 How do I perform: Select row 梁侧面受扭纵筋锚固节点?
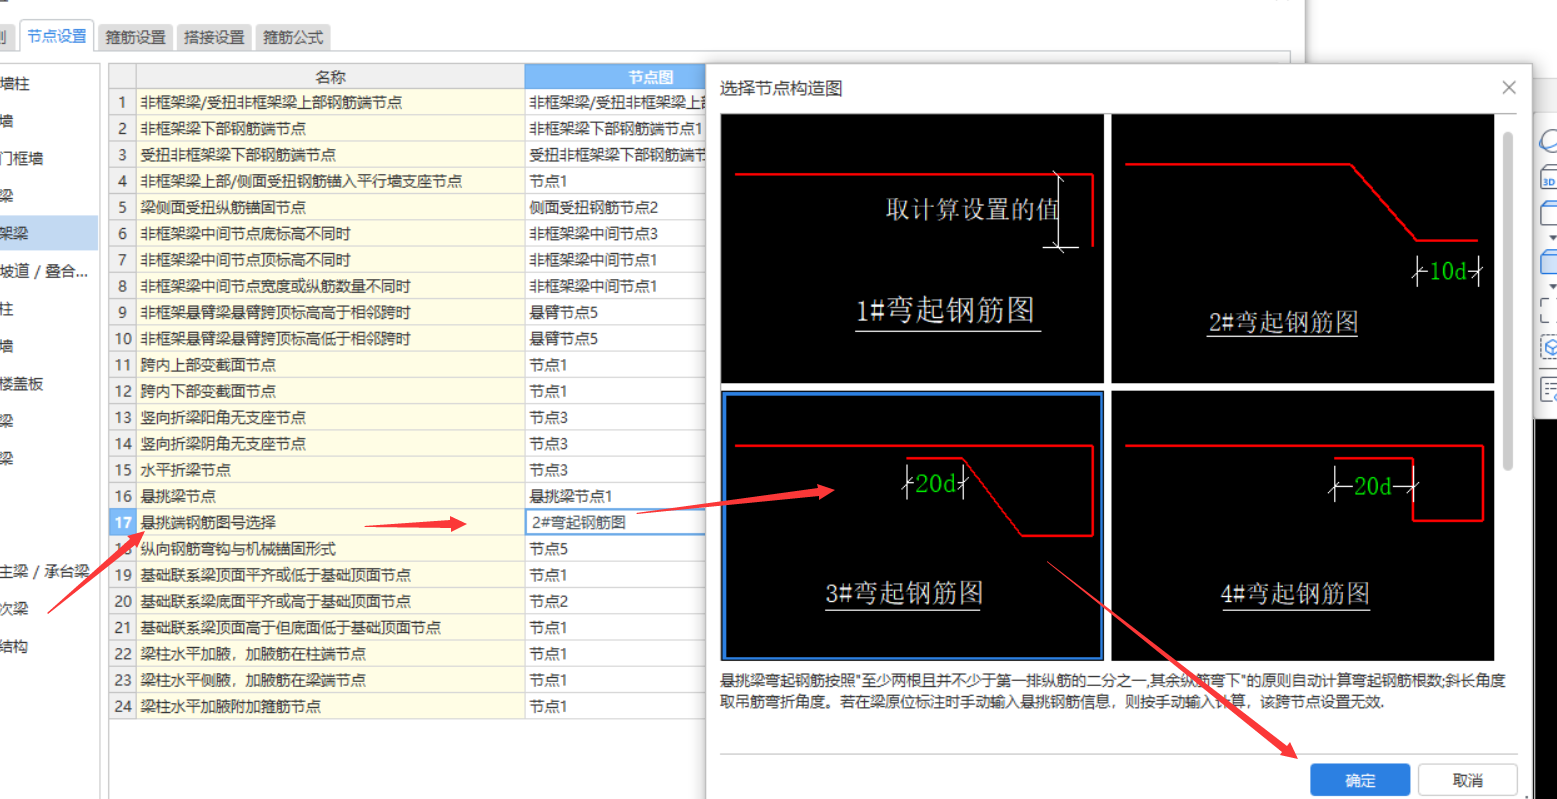click(330, 207)
